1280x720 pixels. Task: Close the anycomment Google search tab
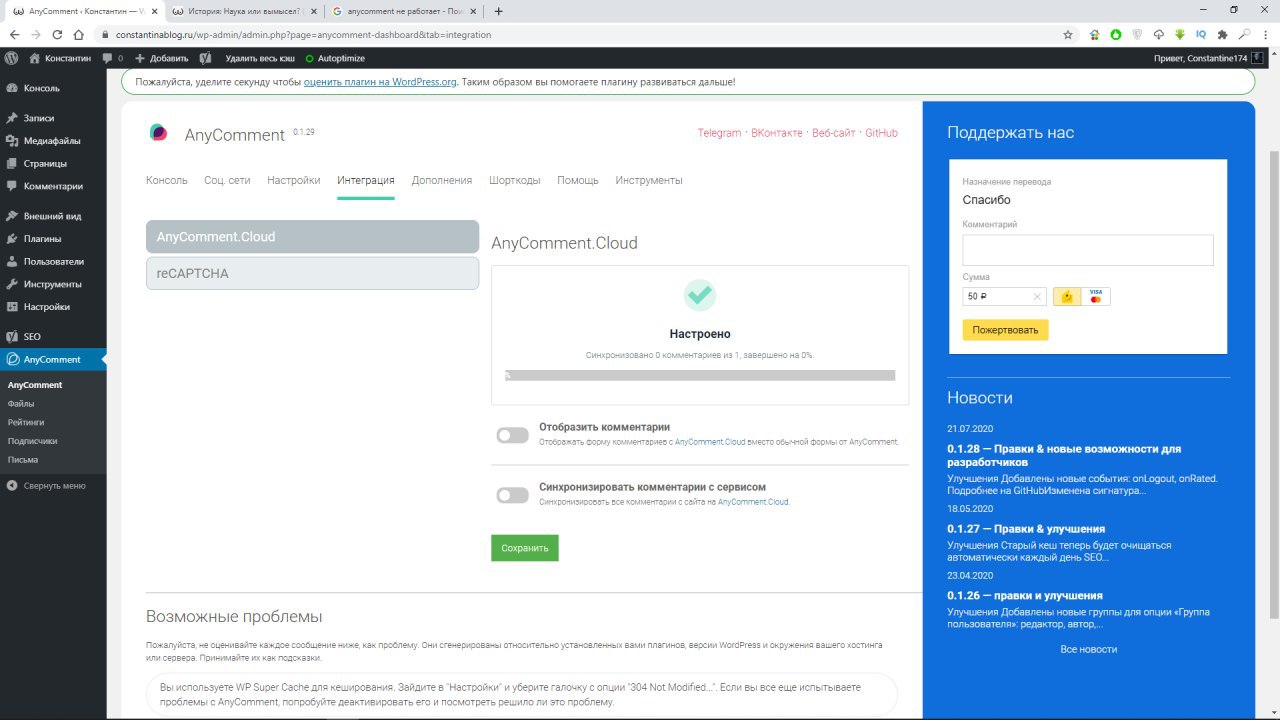(471, 11)
